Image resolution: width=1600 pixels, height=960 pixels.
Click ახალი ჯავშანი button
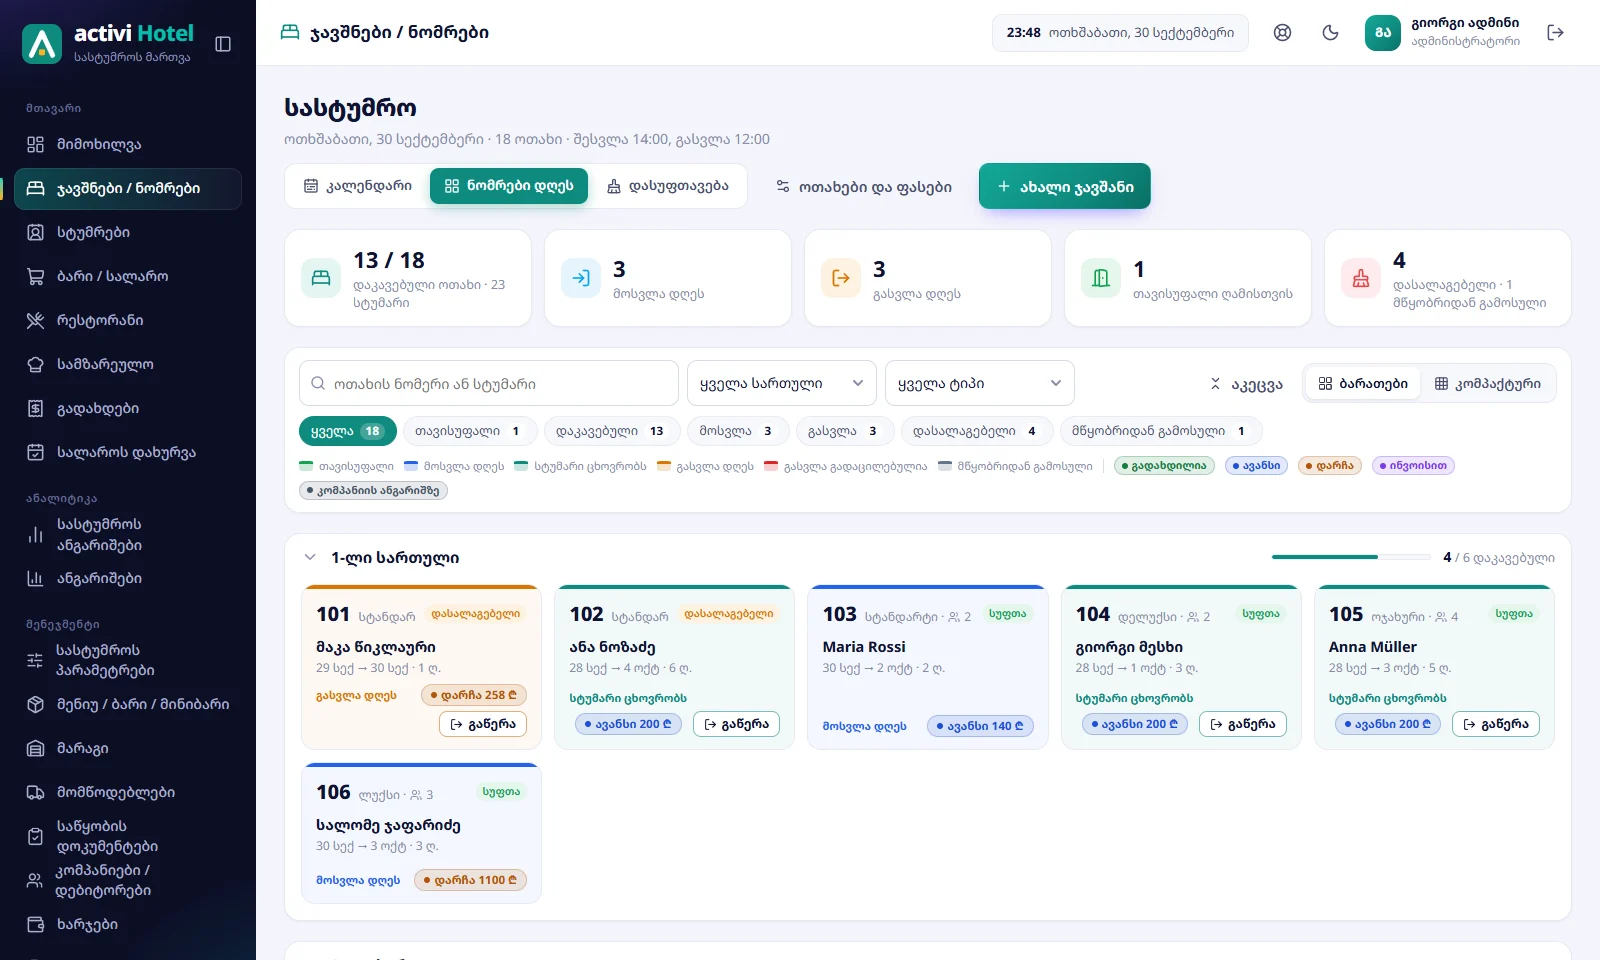[x=1065, y=186]
